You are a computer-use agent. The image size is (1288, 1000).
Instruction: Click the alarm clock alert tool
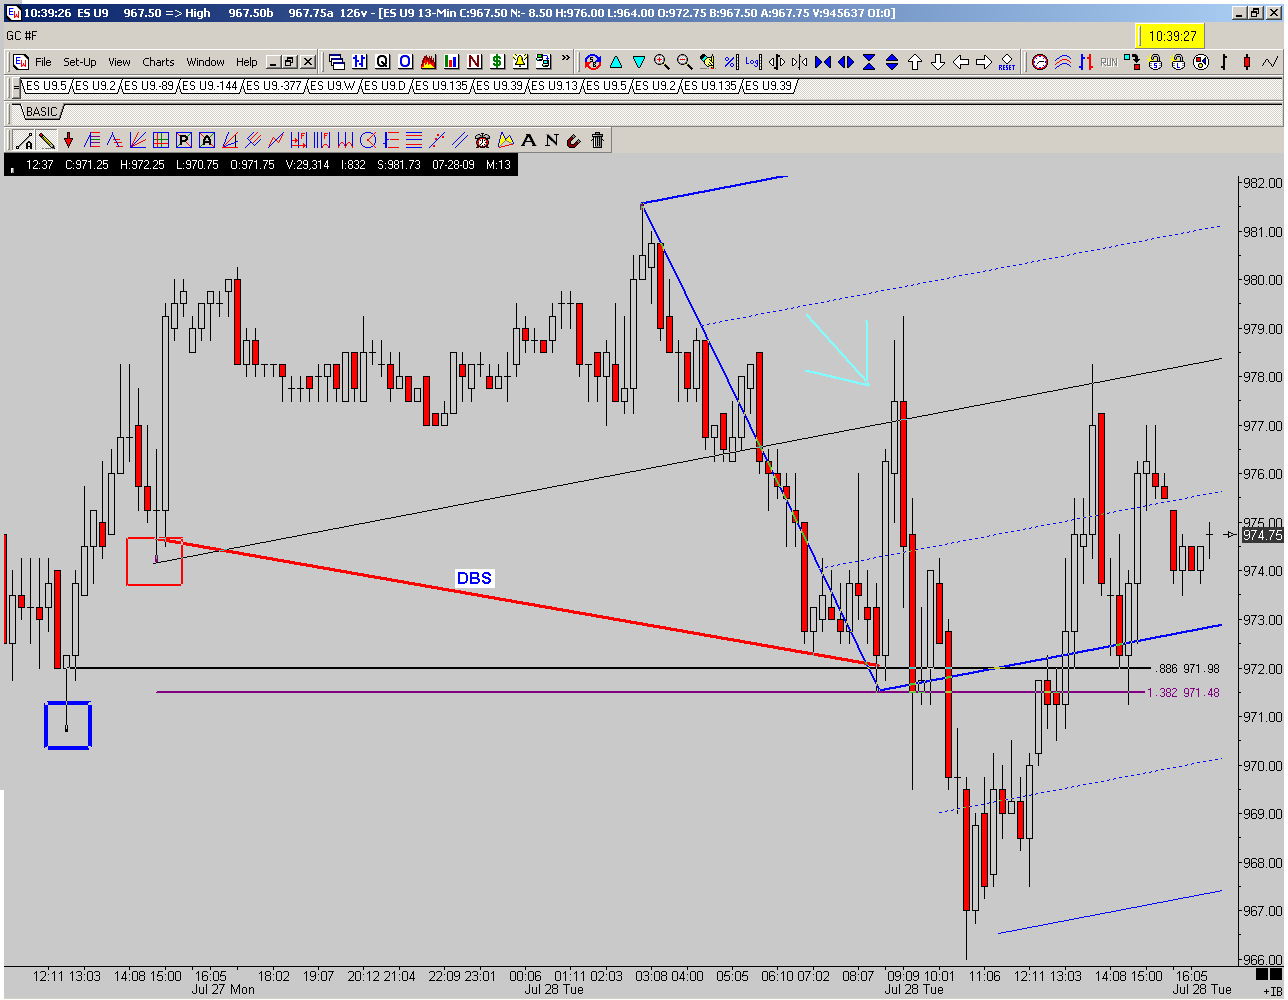point(482,140)
